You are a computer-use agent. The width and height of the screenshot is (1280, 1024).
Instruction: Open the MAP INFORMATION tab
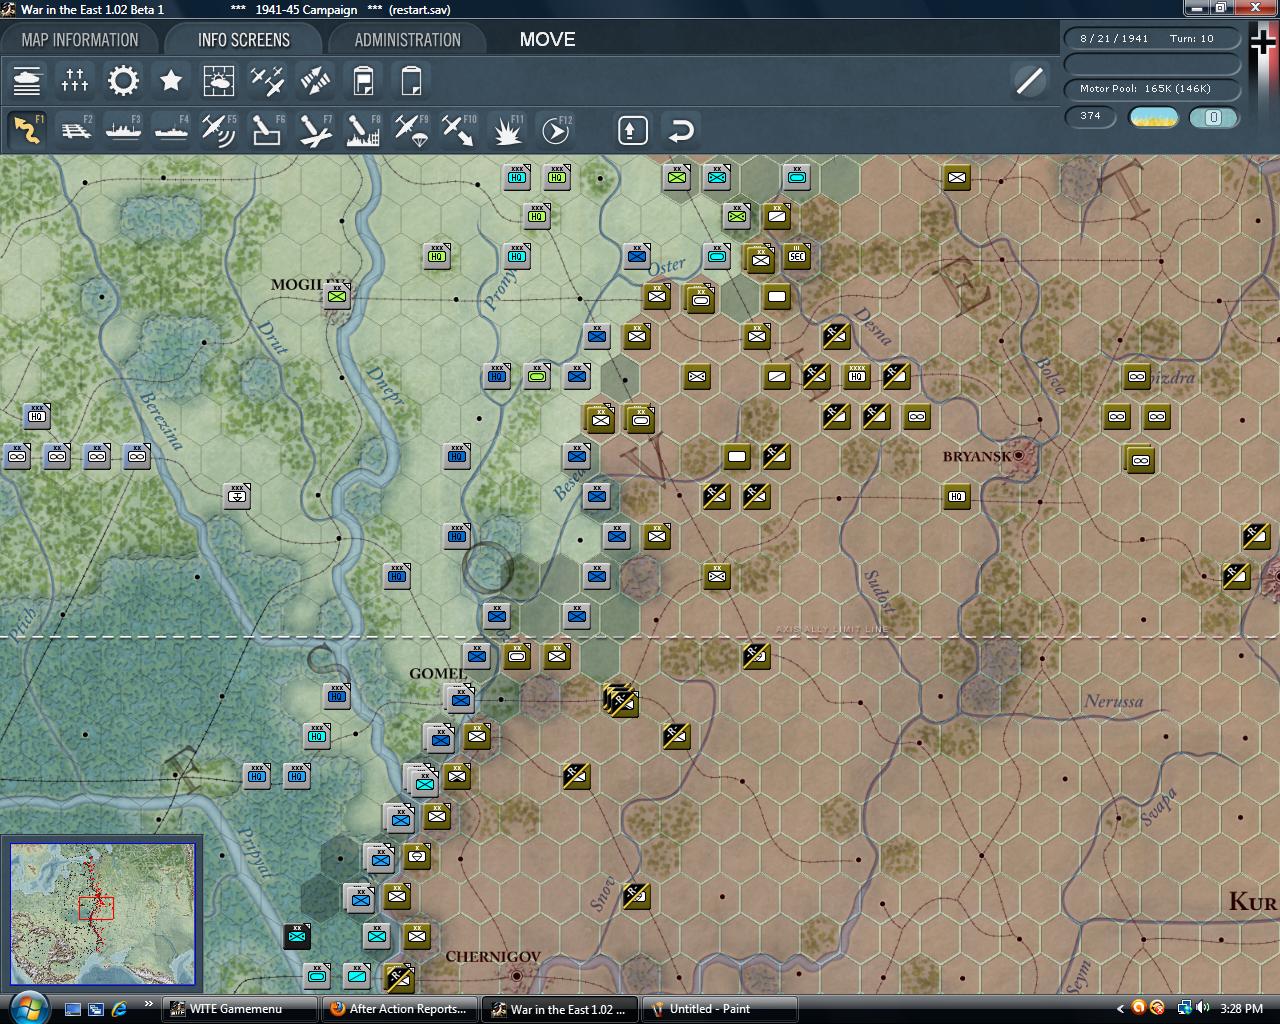click(x=80, y=40)
